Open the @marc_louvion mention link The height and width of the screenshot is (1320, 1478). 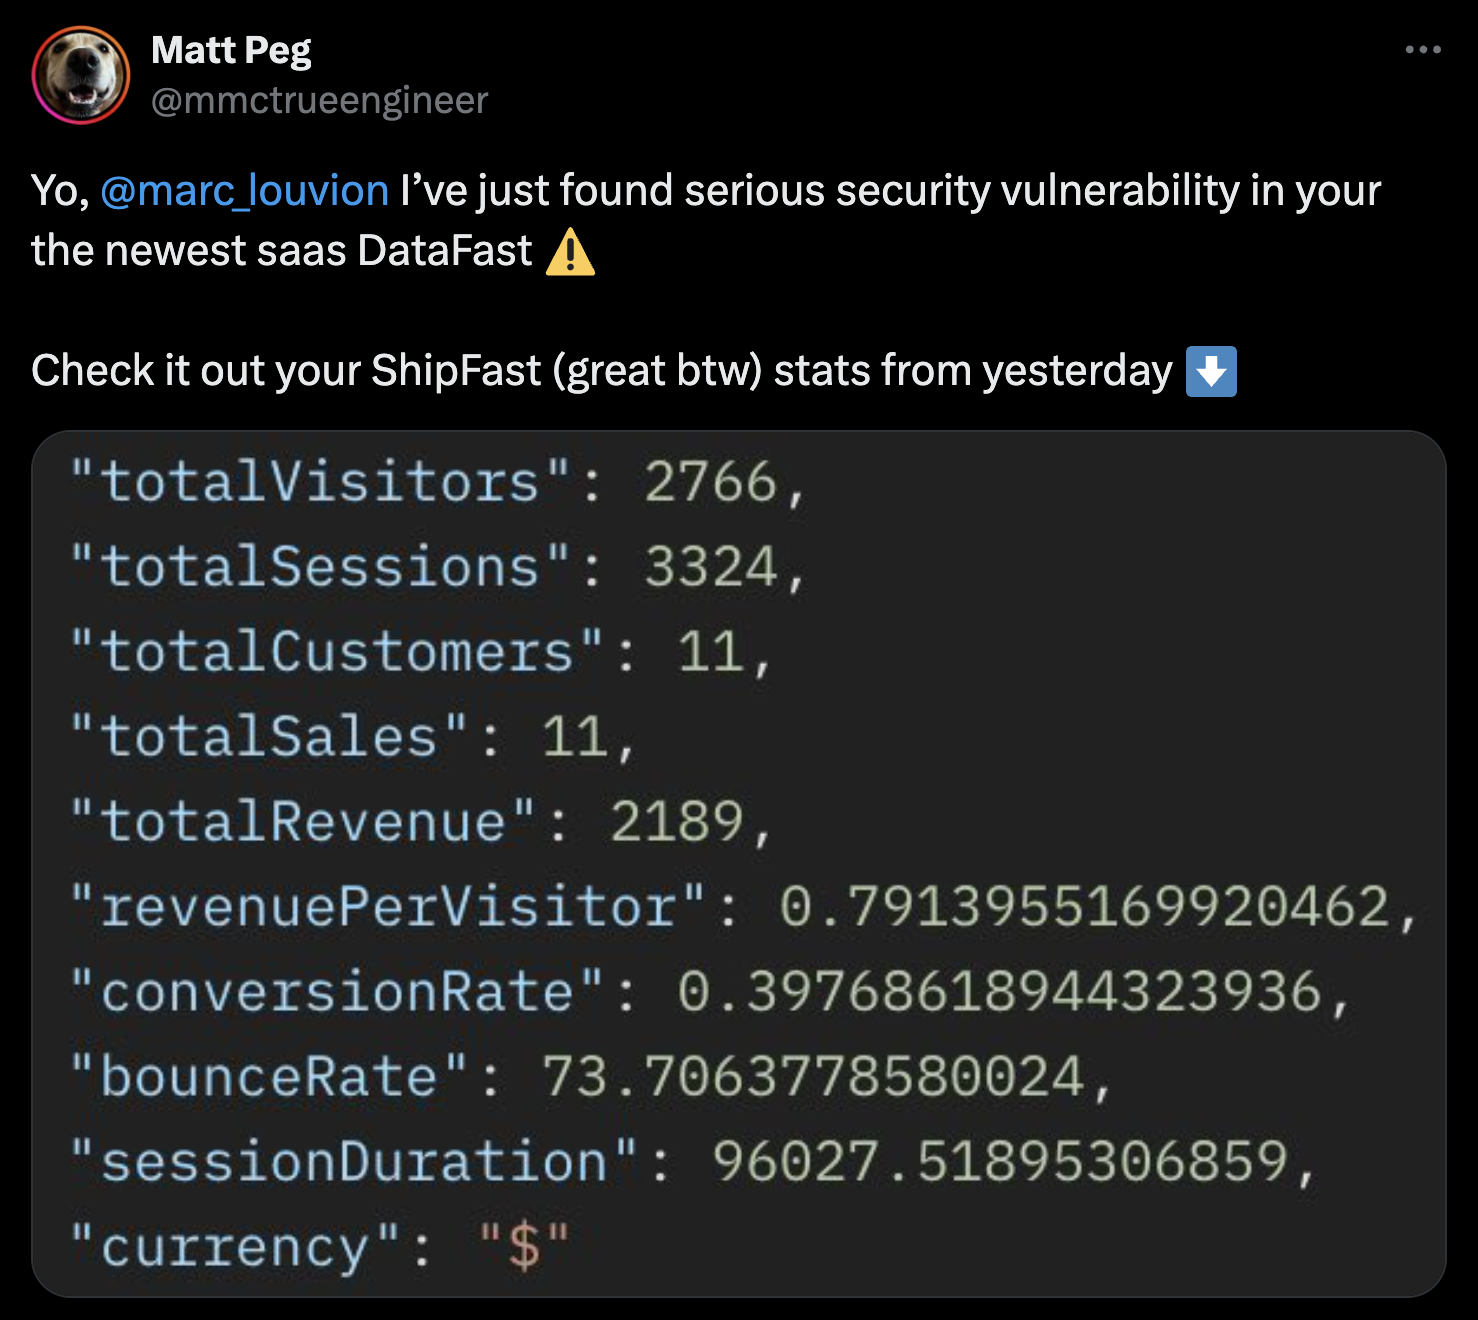244,191
